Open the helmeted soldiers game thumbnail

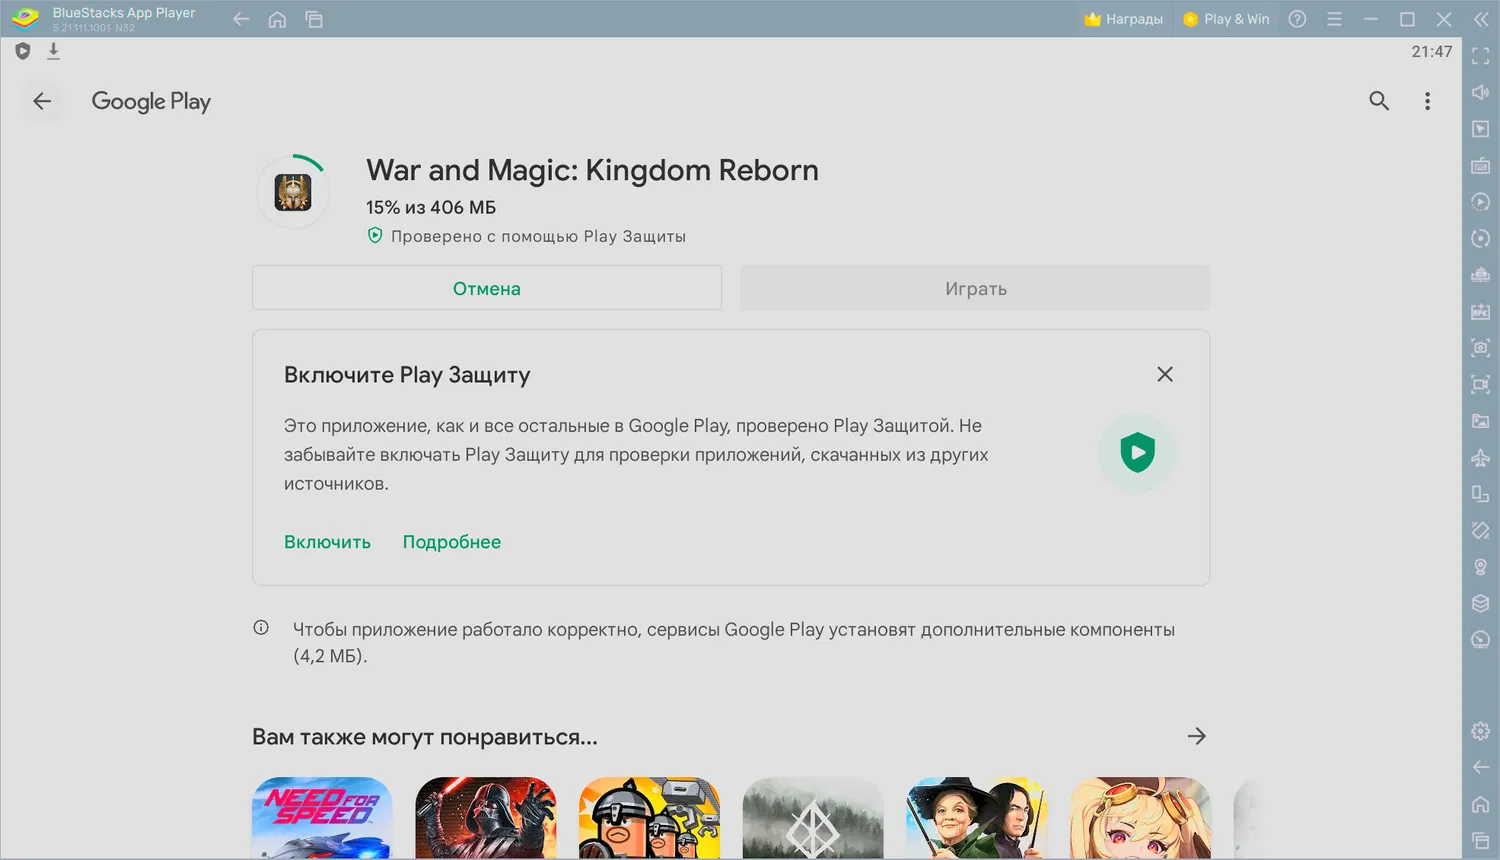click(x=650, y=818)
